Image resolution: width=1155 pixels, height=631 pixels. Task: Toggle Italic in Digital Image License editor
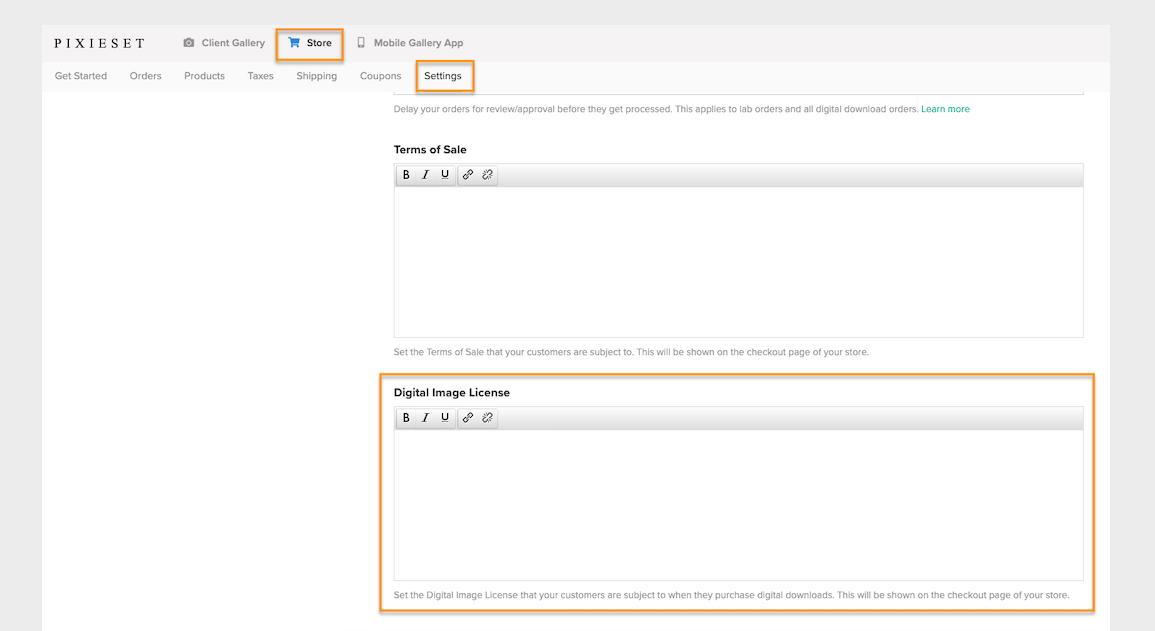425,417
